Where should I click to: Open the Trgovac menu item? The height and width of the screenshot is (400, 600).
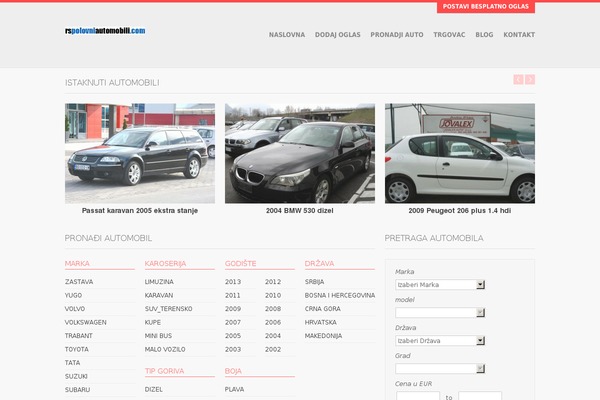click(449, 34)
